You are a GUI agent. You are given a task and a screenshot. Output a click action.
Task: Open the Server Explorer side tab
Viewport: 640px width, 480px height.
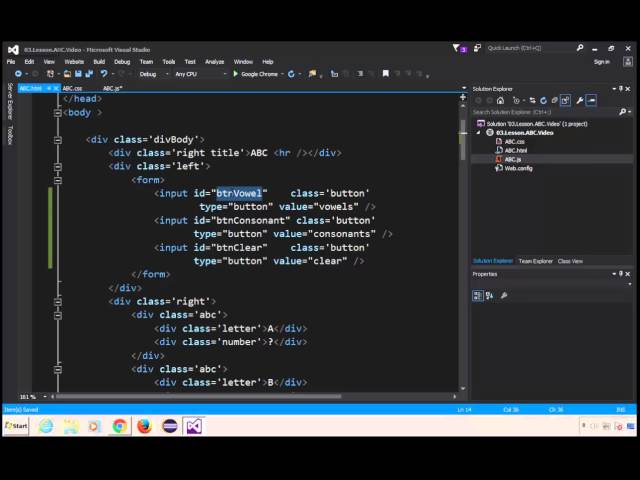coord(10,101)
